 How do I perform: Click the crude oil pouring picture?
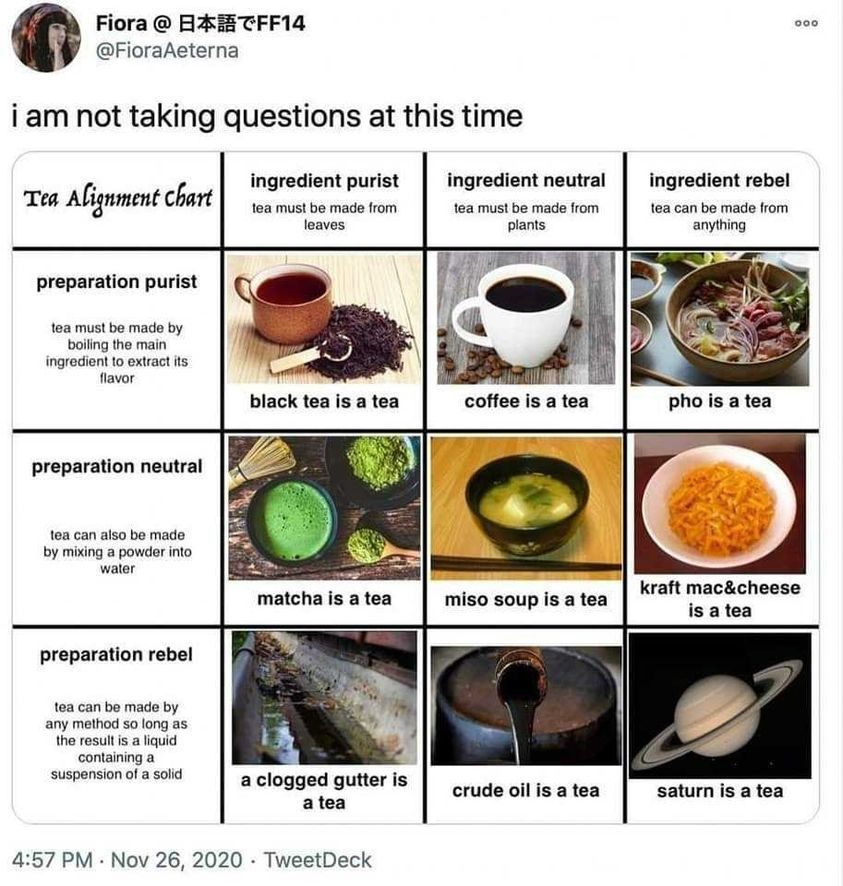[x=526, y=706]
